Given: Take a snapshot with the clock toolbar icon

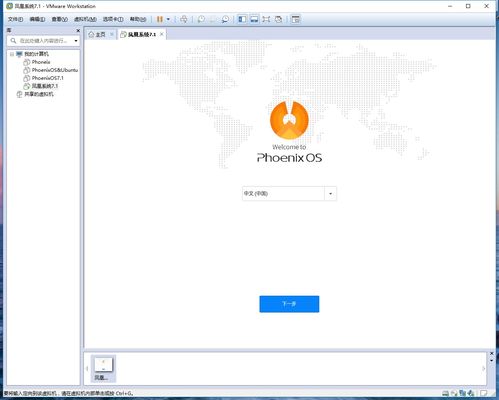Looking at the screenshot, I should point(201,19).
